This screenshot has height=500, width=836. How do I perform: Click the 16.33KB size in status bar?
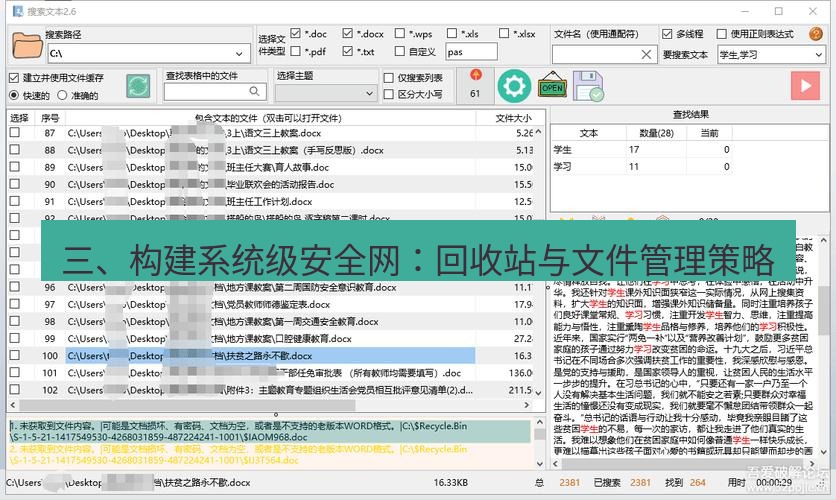click(451, 482)
